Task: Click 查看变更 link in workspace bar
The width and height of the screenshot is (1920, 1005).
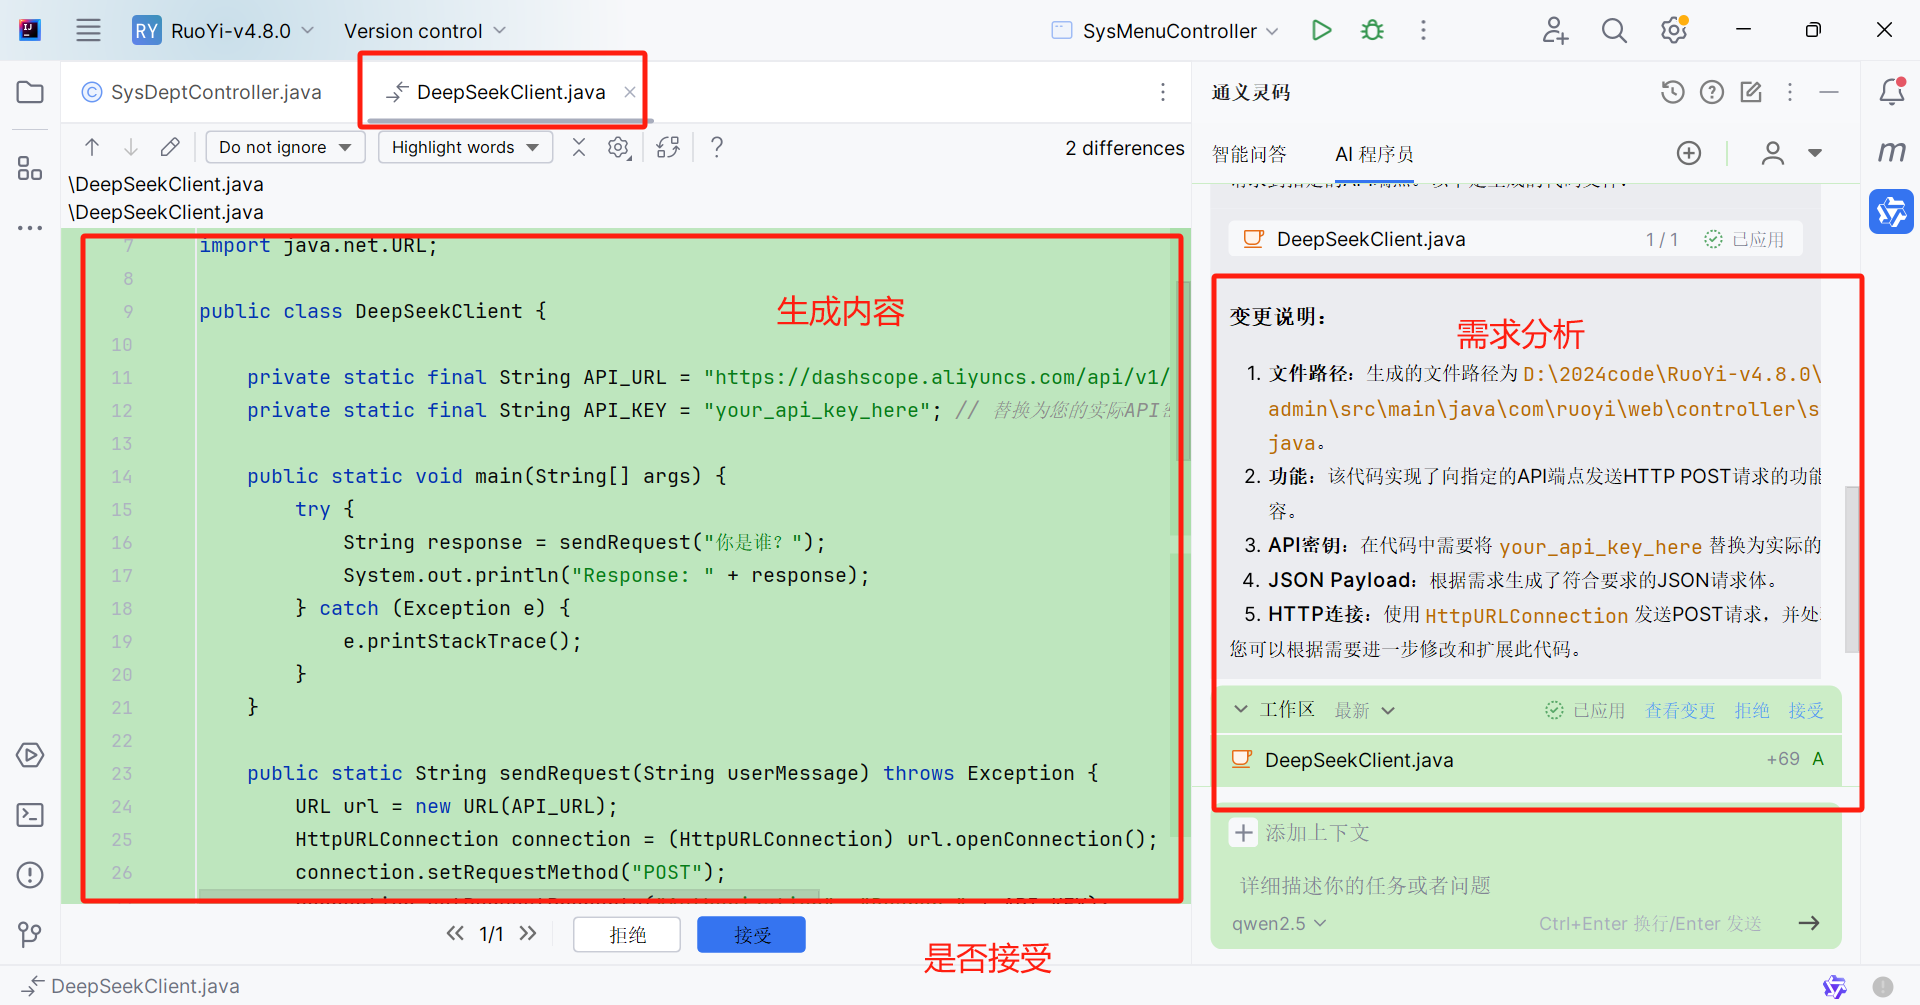Action: pos(1680,710)
